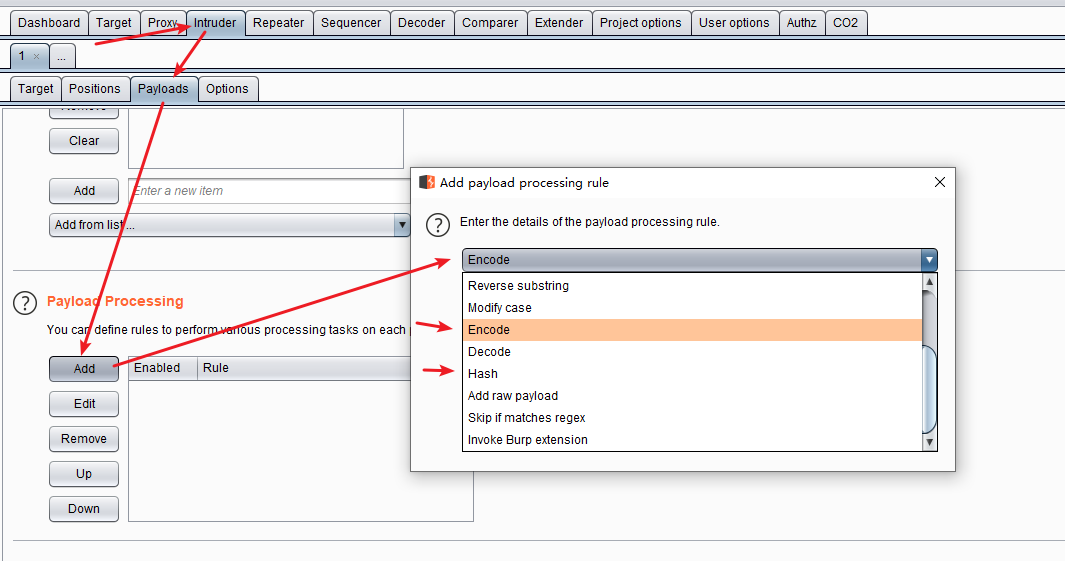Click the help icon in the dialog
The height and width of the screenshot is (561, 1065).
[x=438, y=224]
